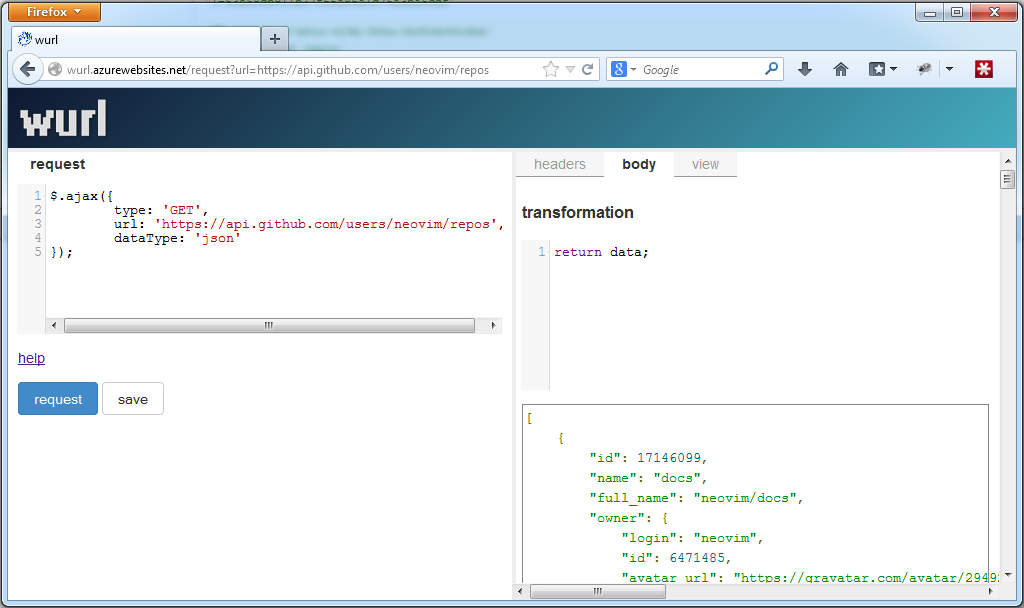
Task: Click the page vertical scrollbar up arrow
Action: [1007, 161]
